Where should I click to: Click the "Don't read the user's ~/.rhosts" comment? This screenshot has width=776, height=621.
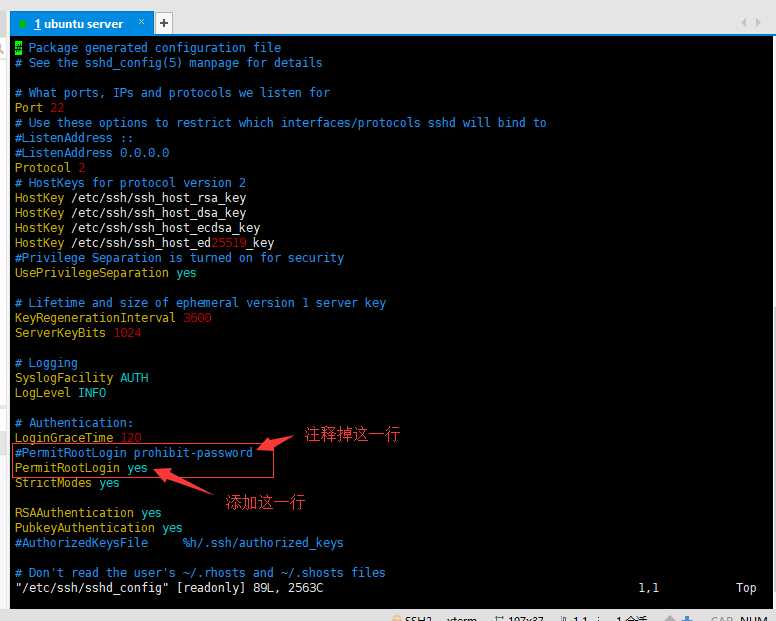[200, 573]
